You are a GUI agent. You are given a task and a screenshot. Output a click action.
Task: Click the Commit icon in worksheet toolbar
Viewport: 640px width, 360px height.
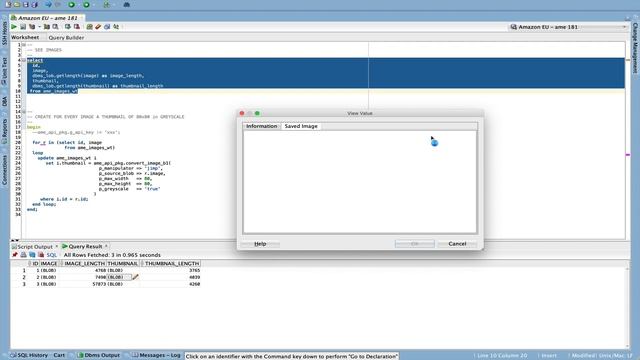coord(68,27)
